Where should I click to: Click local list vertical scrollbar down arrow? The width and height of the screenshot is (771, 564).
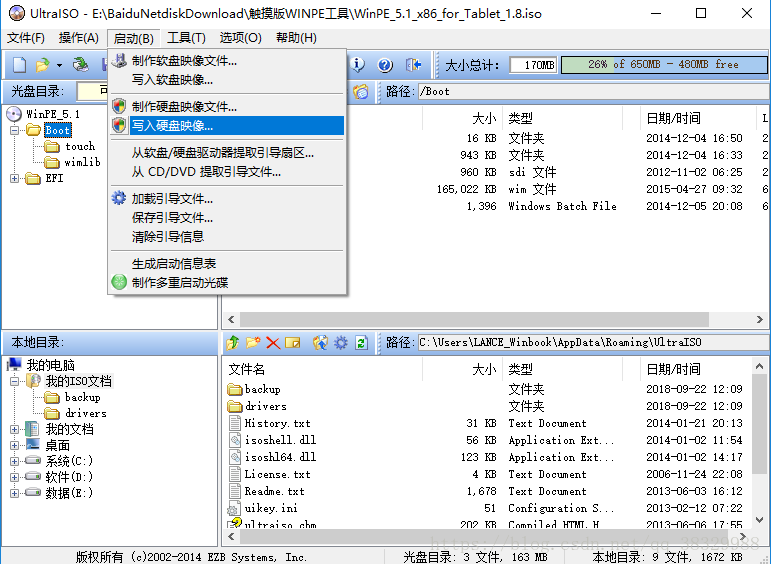pos(759,520)
